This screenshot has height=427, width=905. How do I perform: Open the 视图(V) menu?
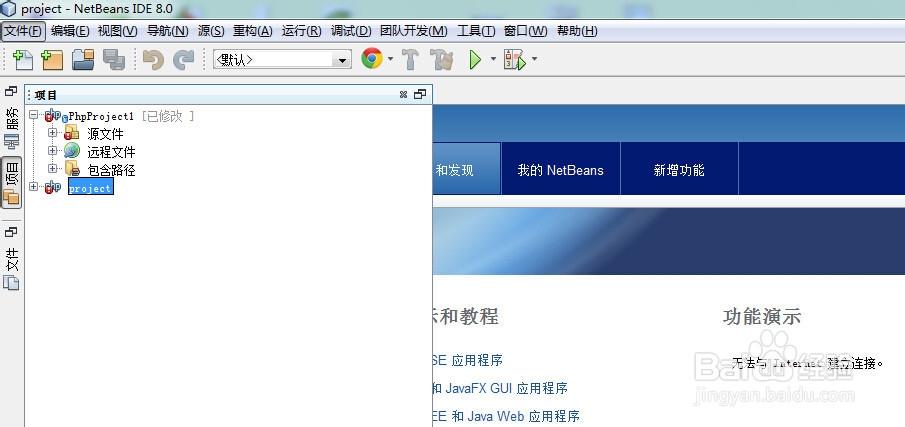(118, 31)
